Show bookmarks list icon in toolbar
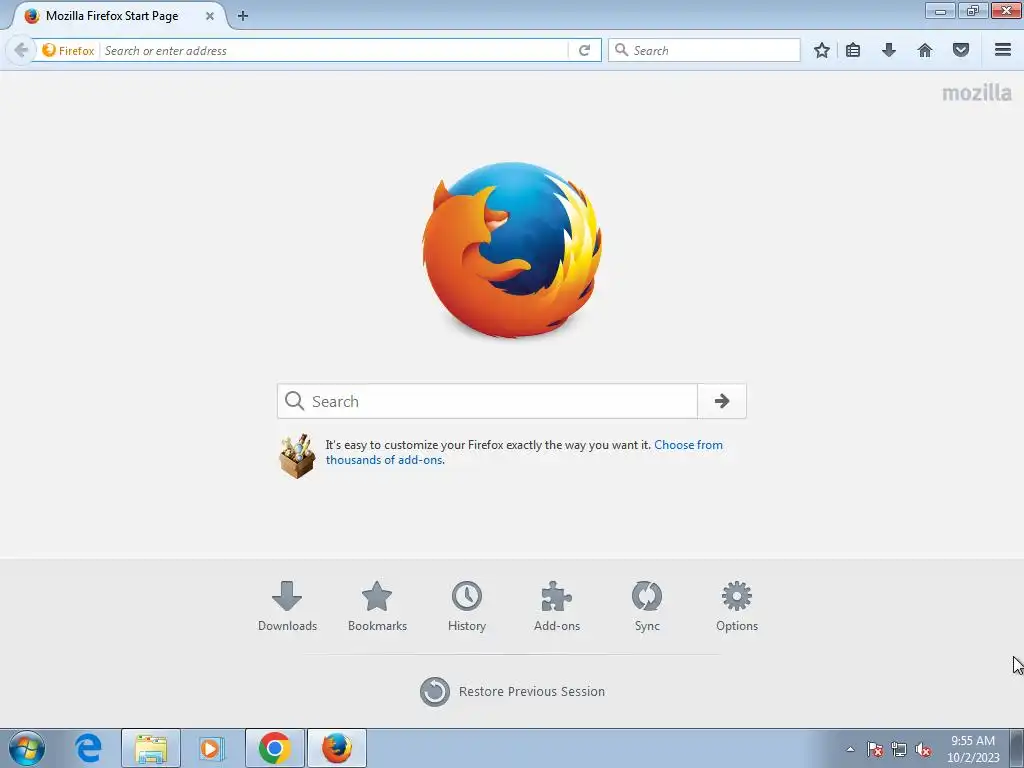The image size is (1024, 768). (x=853, y=50)
